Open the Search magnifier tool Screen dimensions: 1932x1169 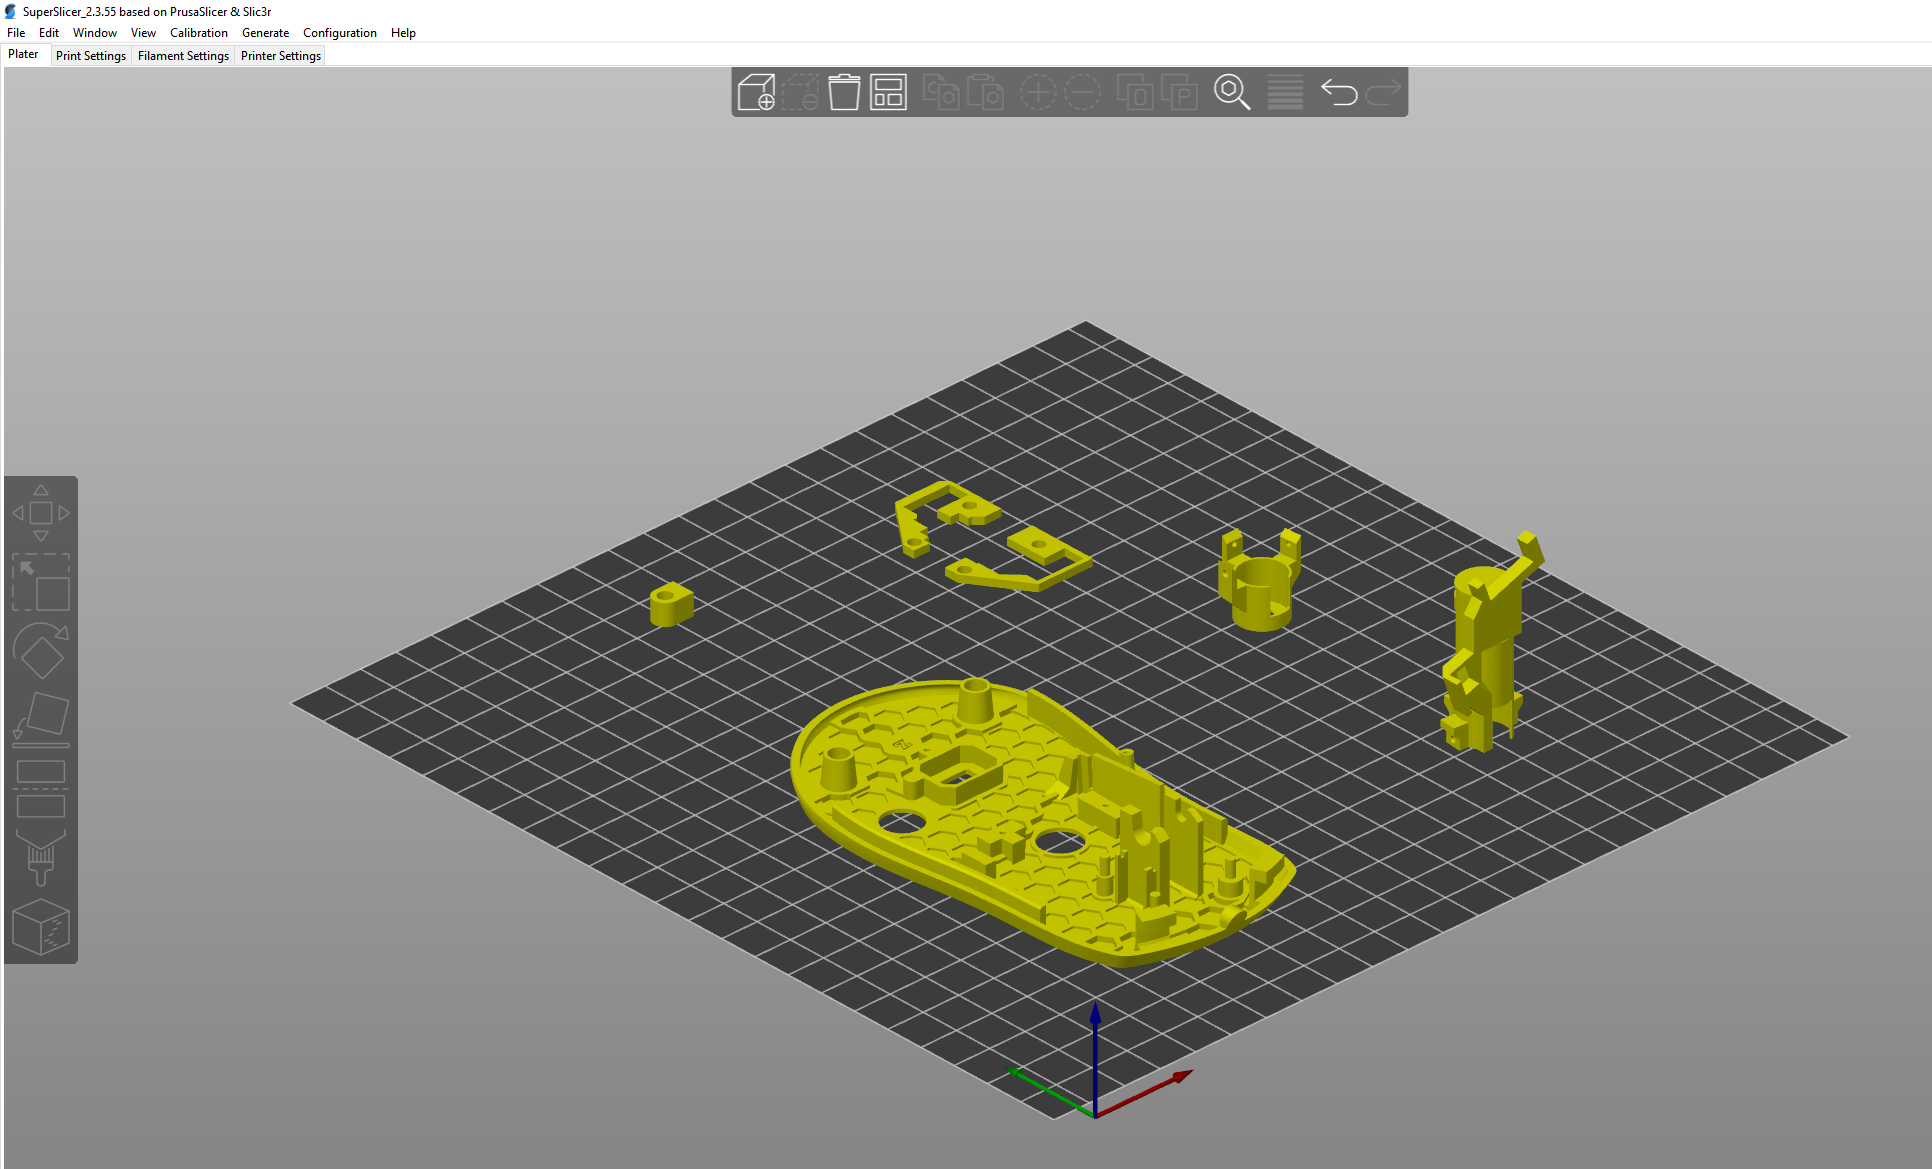[1231, 92]
